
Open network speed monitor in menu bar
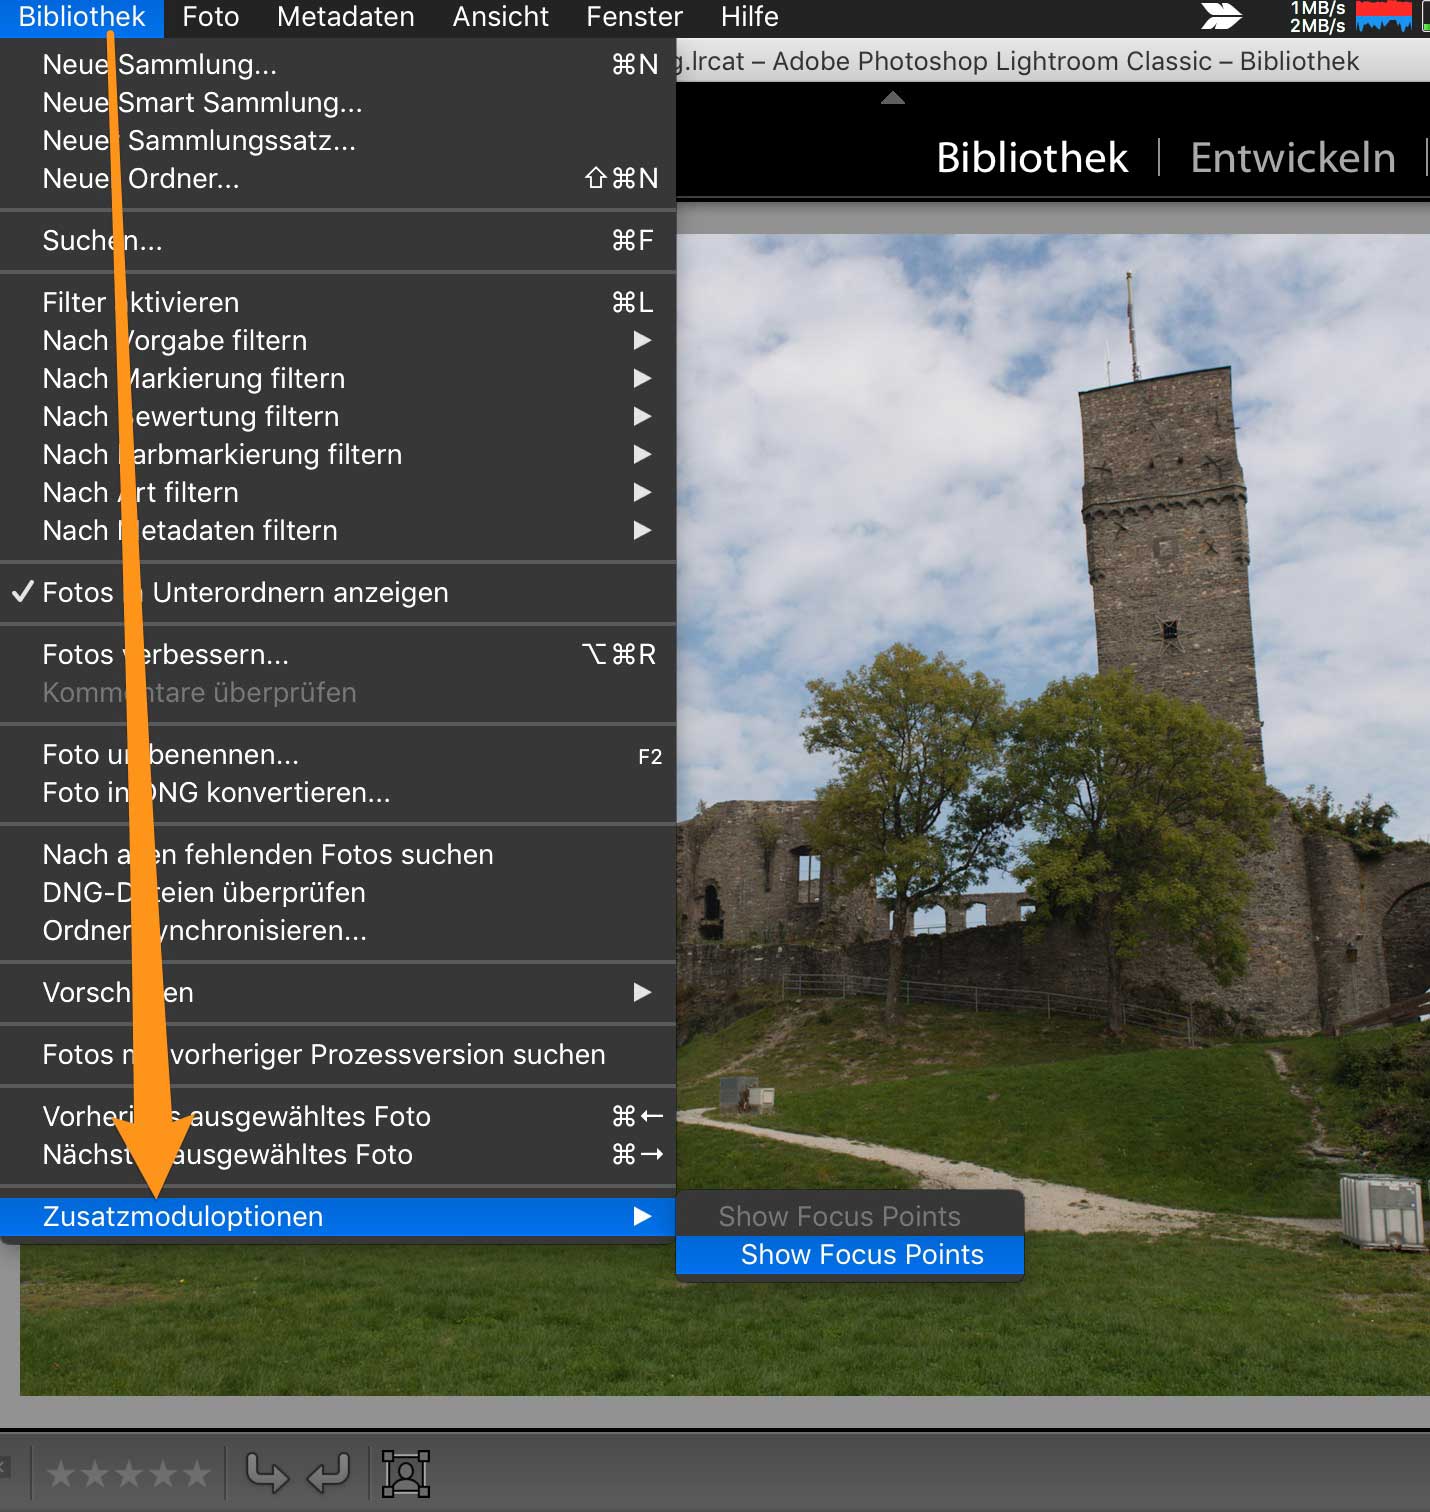[1316, 16]
